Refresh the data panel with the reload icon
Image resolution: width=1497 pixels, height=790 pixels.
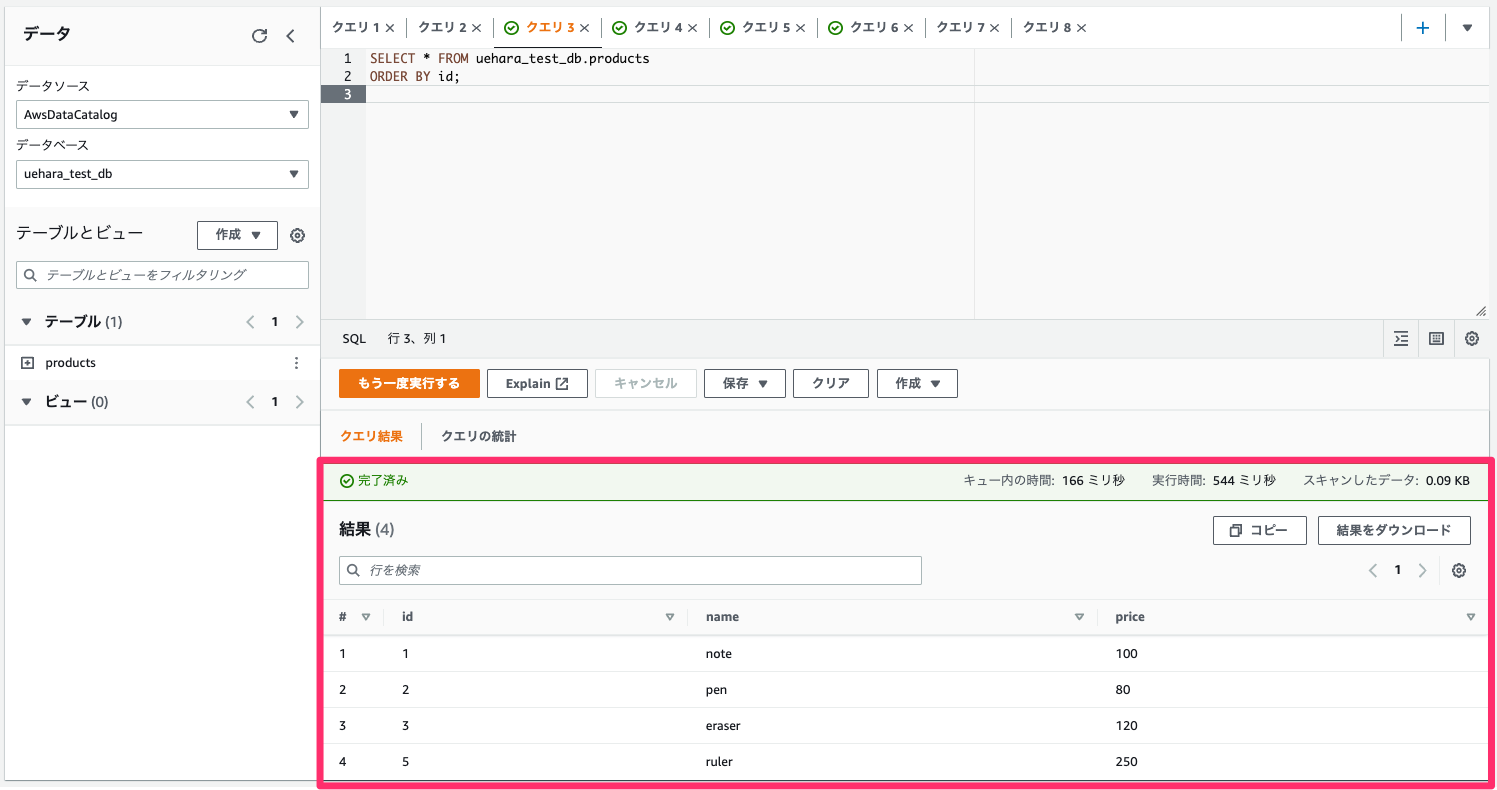coord(260,34)
